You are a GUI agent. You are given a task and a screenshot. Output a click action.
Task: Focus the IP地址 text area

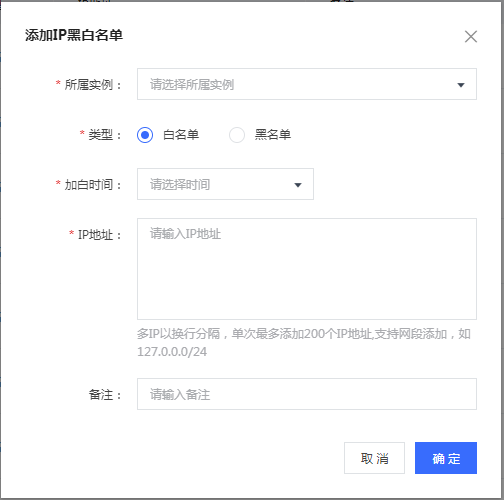click(x=307, y=269)
